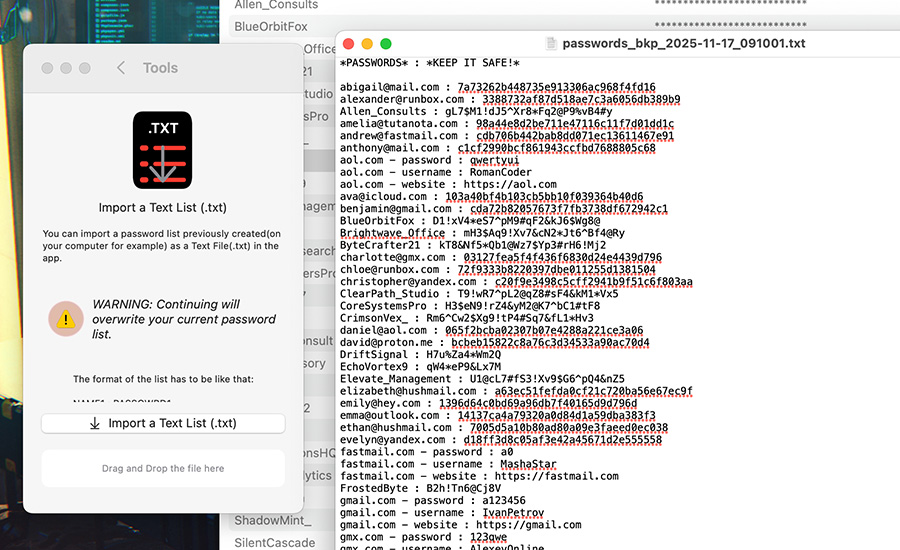Screen dimensions: 900x550
Task: Click evelyn@yandex.com line in text file
Action: [x=501, y=439]
